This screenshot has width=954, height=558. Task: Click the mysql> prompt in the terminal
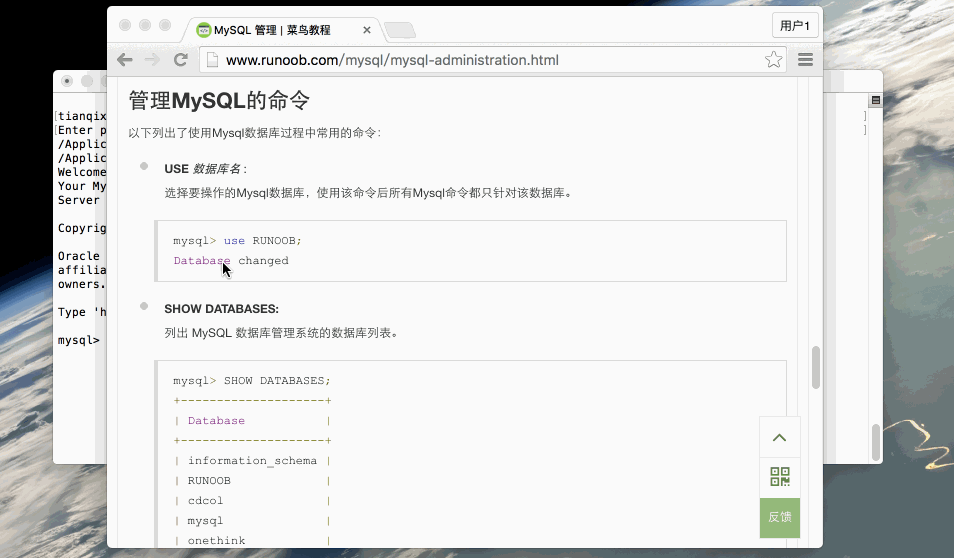78,340
